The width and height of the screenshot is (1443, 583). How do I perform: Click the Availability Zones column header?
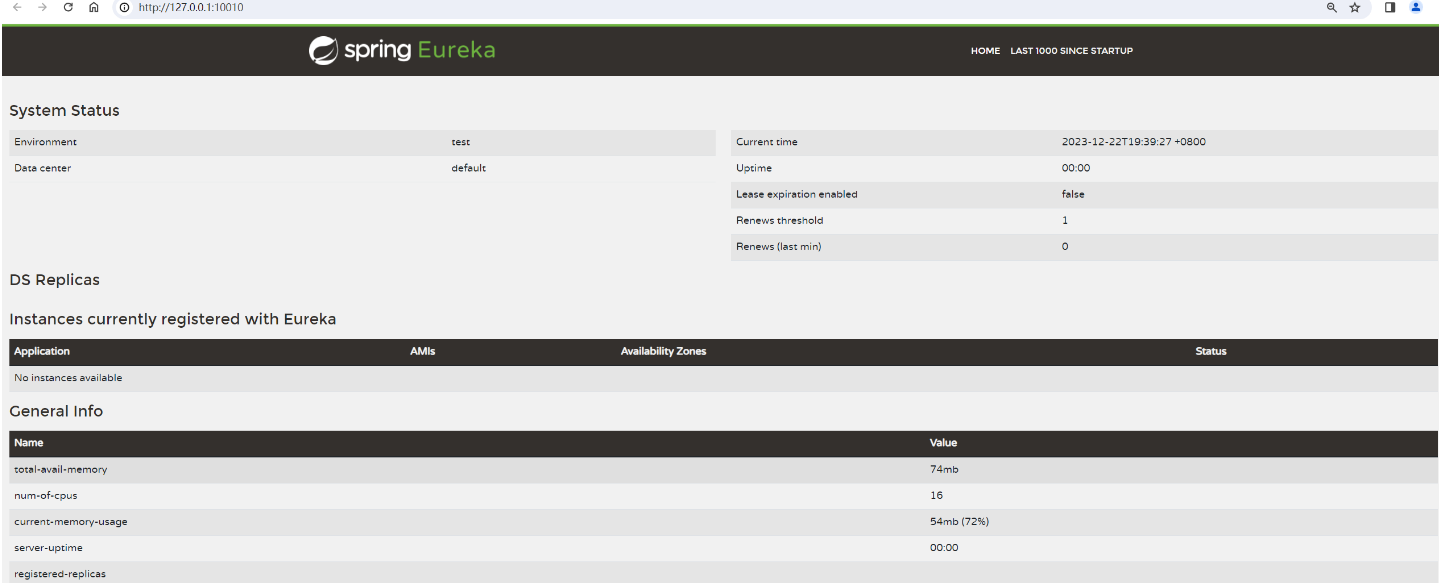[x=663, y=351]
